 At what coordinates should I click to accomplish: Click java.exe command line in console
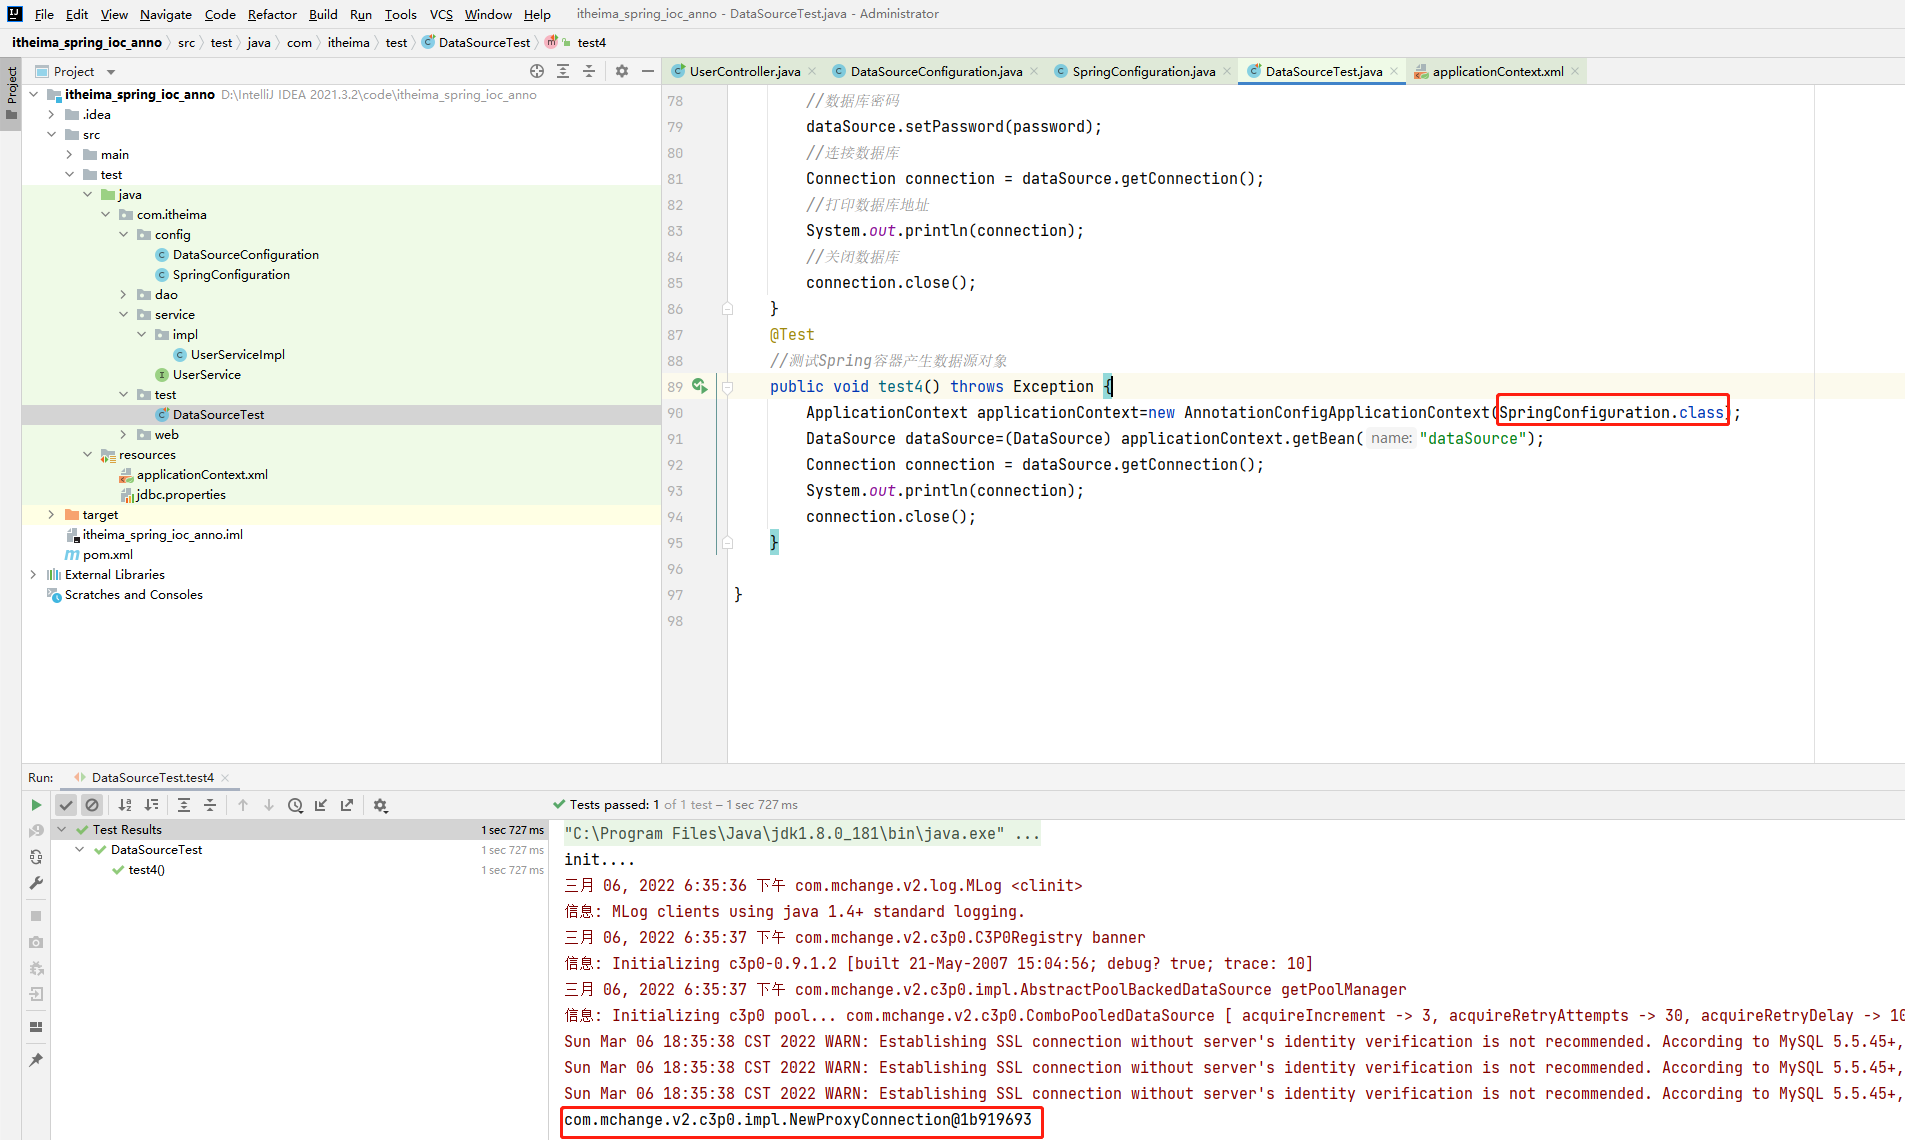point(802,833)
